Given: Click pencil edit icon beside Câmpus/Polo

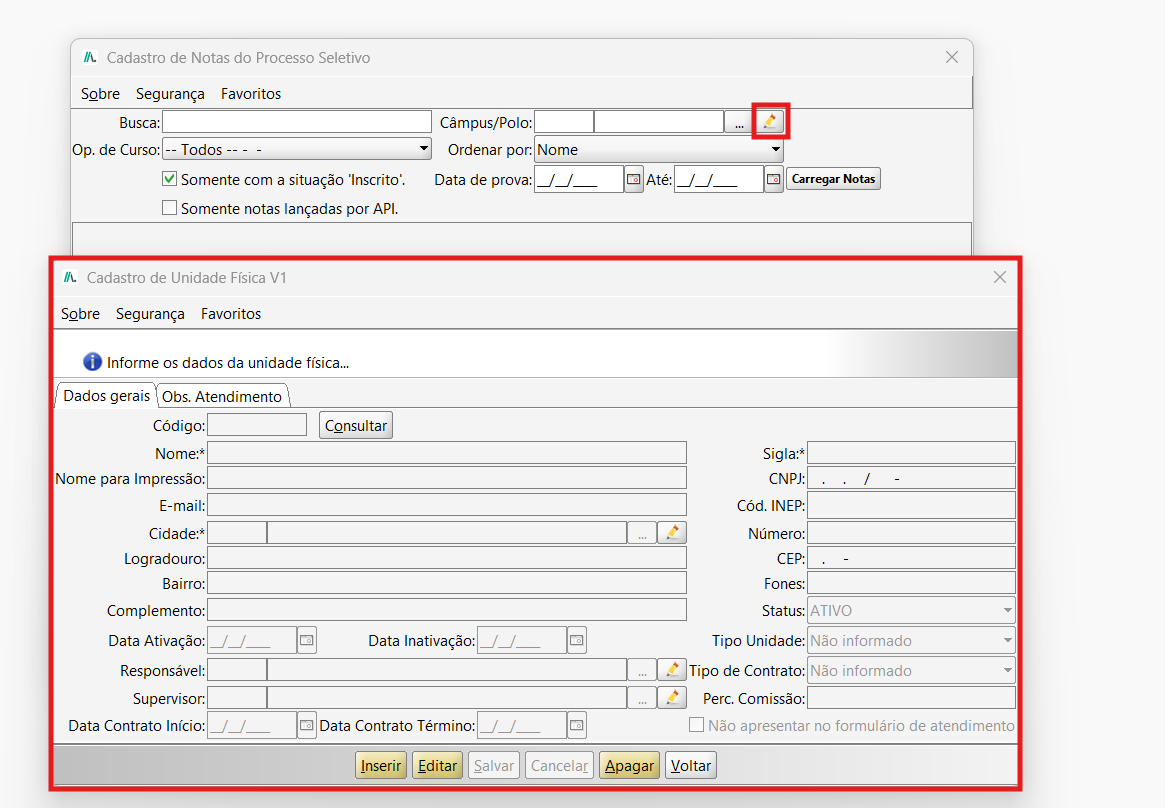Looking at the screenshot, I should 770,121.
